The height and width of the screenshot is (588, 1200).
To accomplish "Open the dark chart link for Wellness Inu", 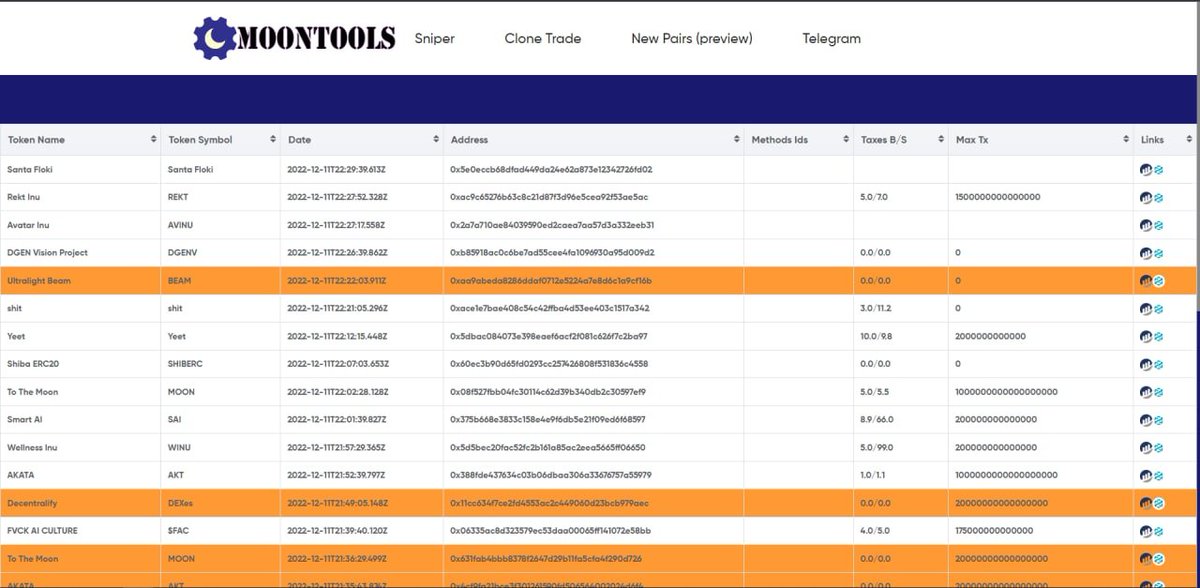I will point(1146,448).
